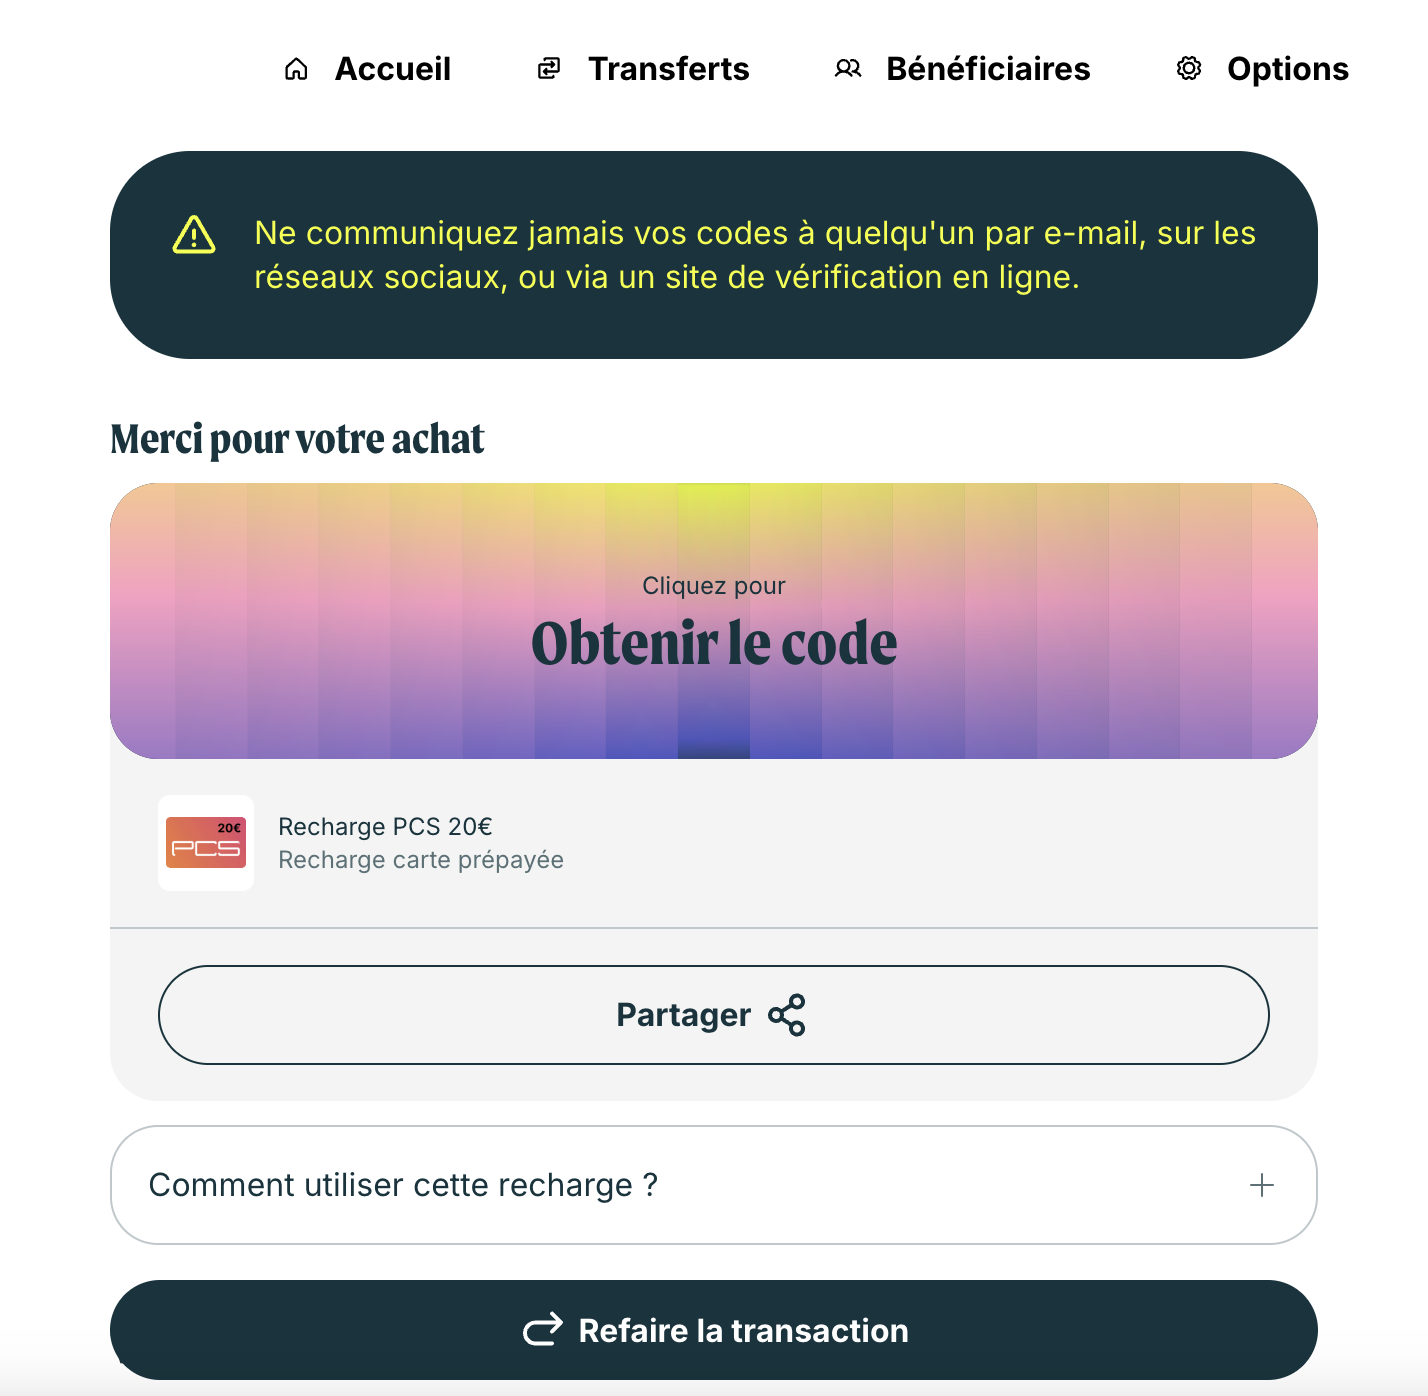Click the transfer arrows icon
1428x1396 pixels.
549,69
